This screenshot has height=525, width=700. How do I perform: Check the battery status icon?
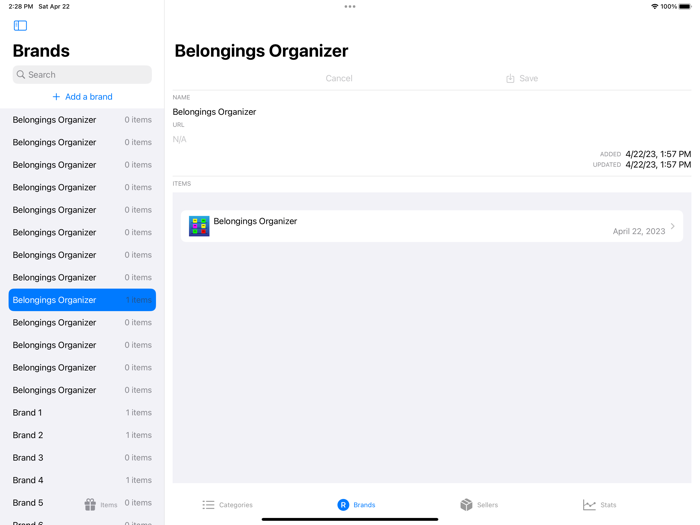pyautogui.click(x=685, y=6)
